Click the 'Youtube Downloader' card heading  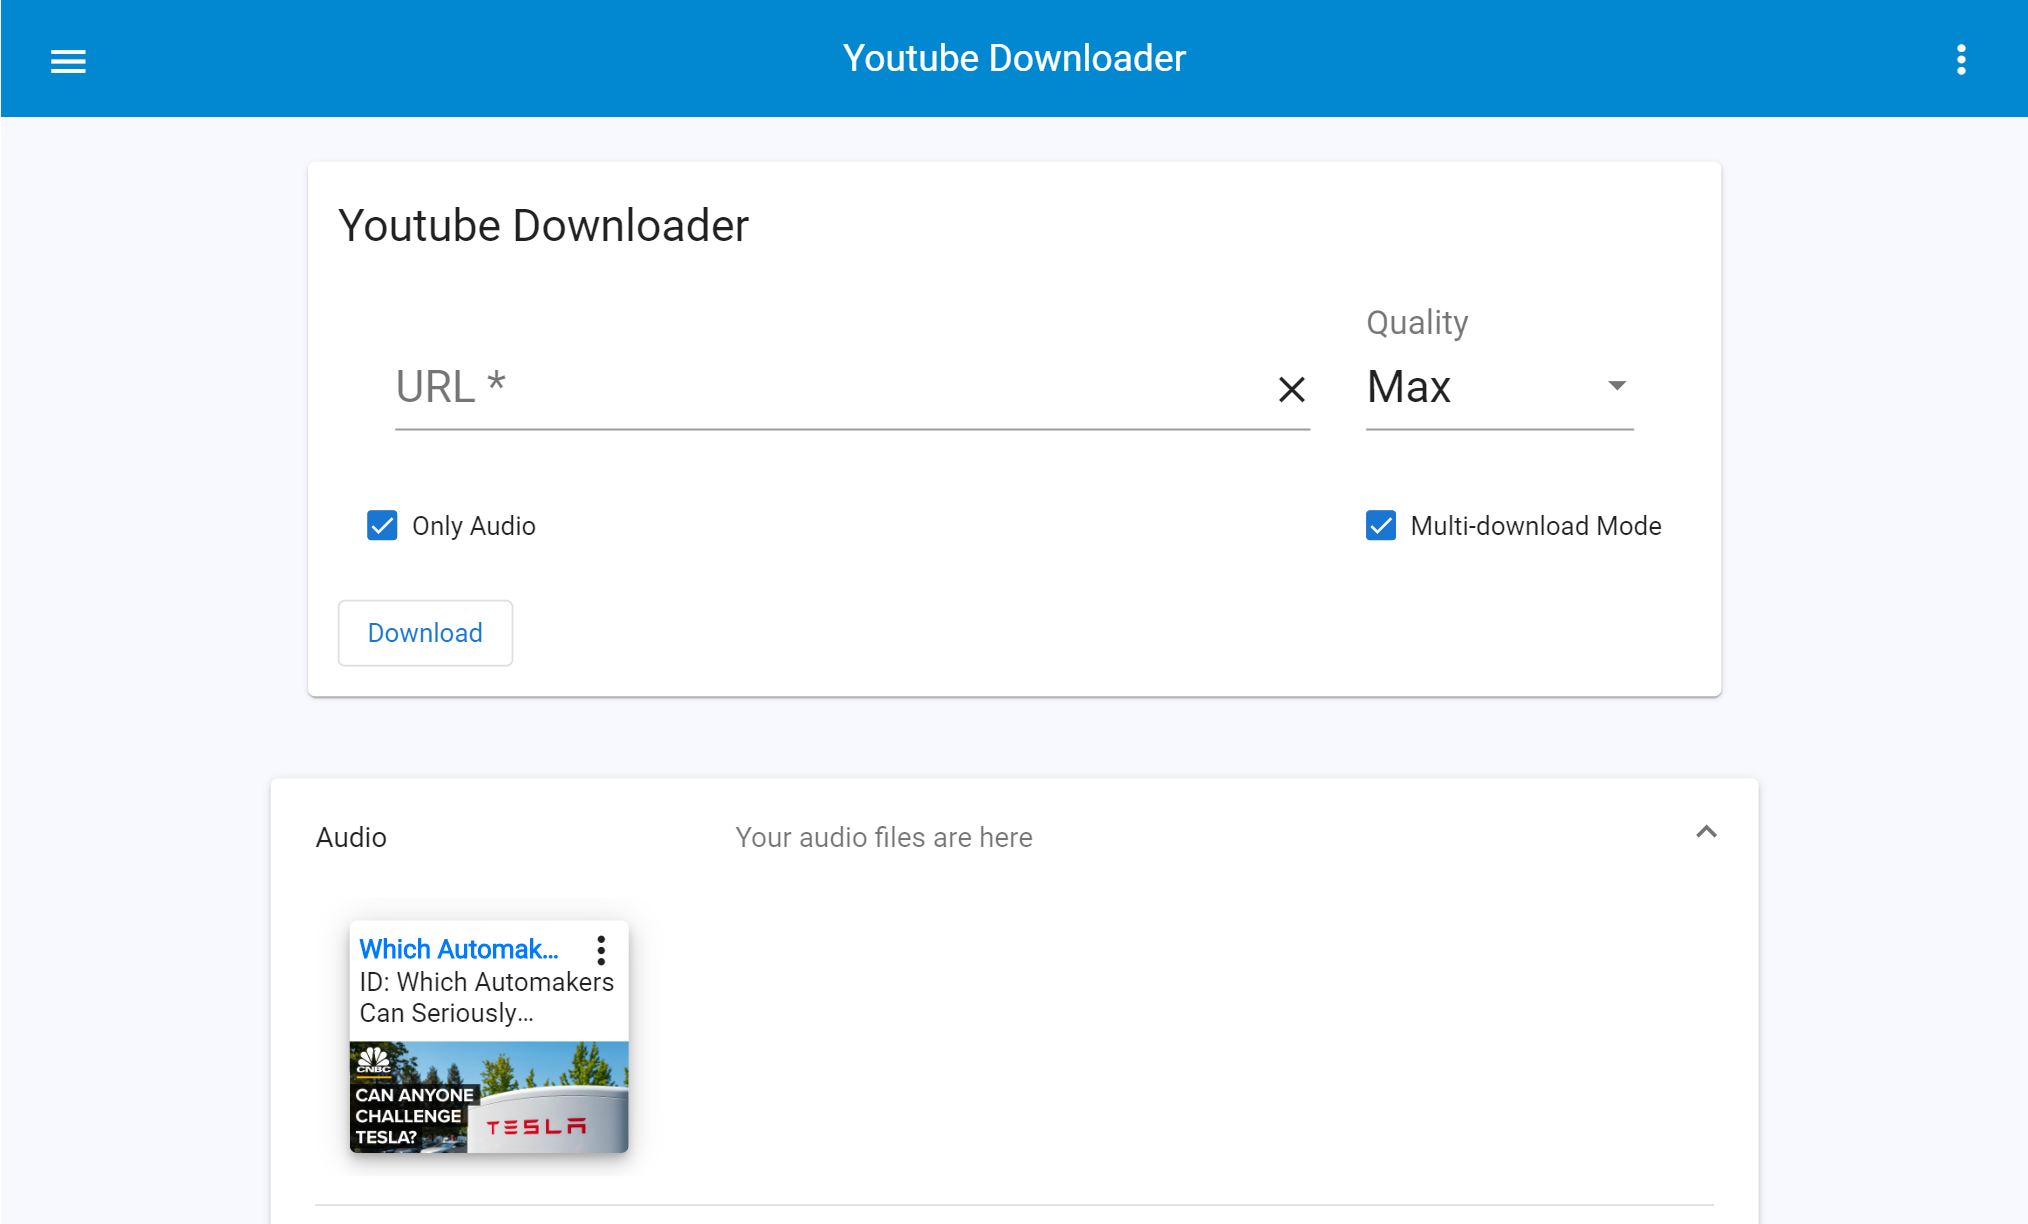click(x=543, y=226)
